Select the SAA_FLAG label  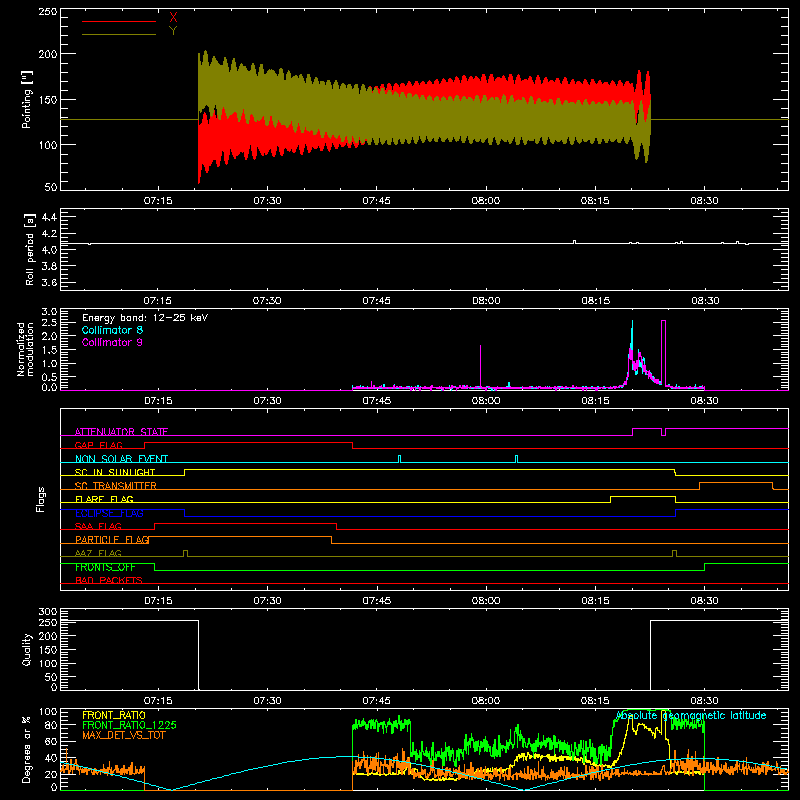[98, 526]
